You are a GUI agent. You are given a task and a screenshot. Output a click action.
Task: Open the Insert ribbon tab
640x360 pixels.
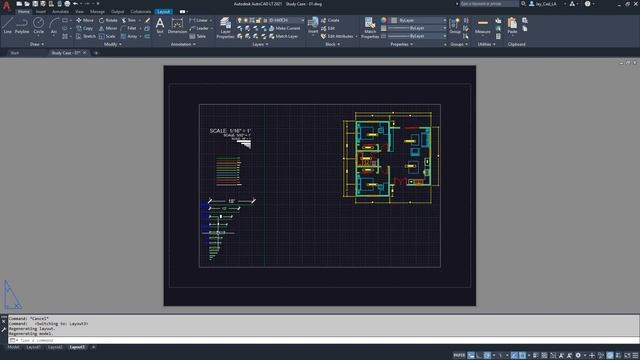41,11
